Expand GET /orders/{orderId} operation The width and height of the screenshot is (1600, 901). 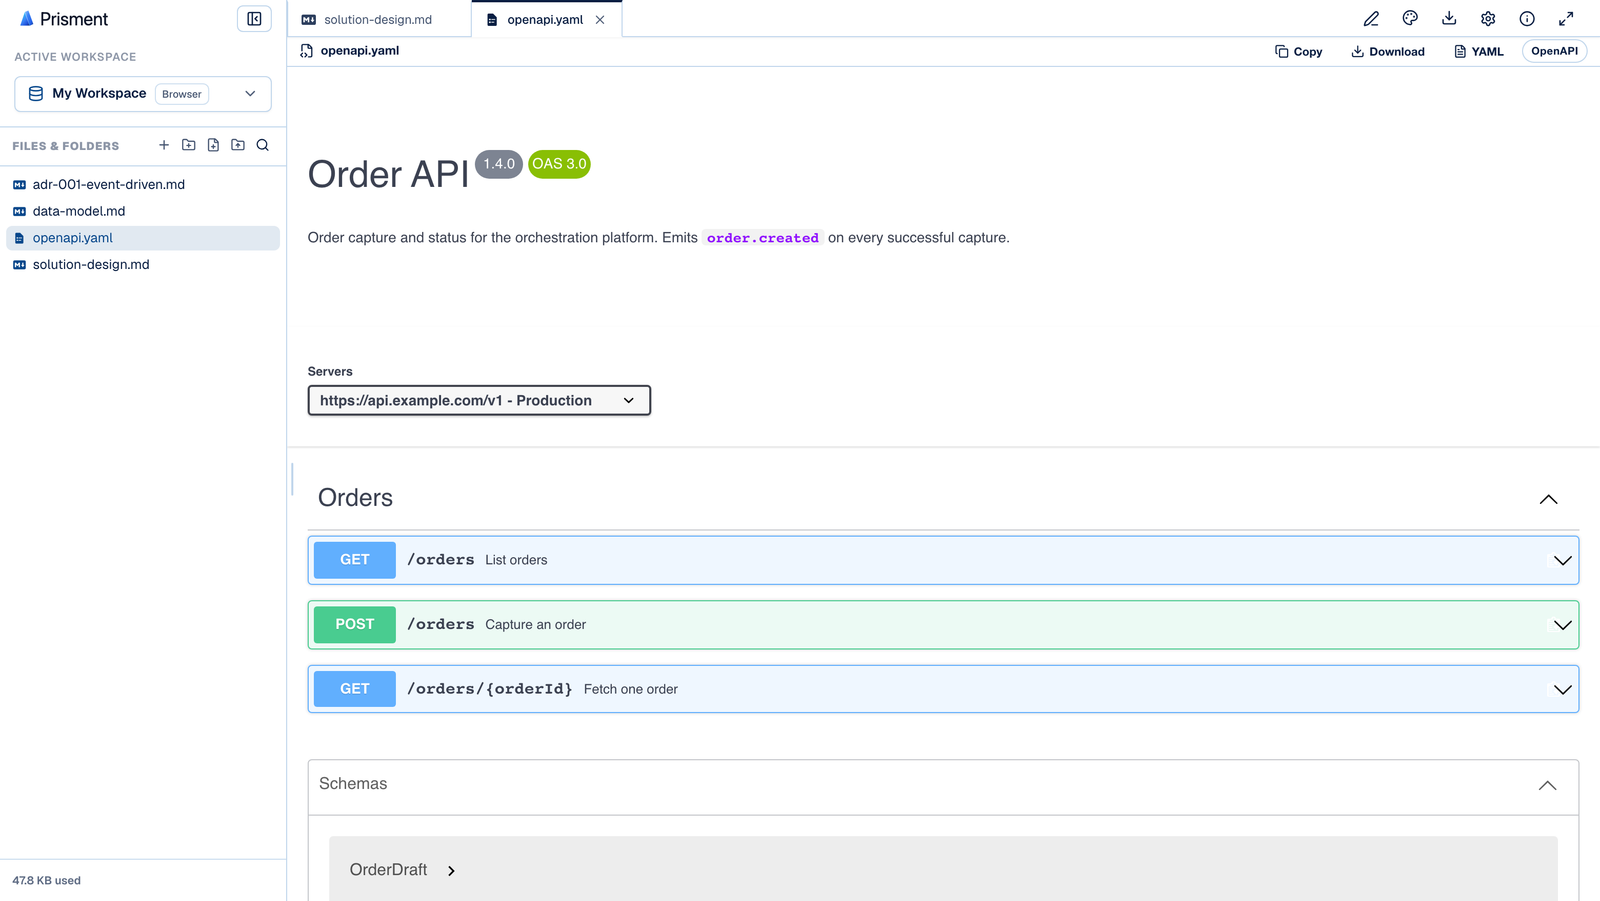[x=1562, y=690]
